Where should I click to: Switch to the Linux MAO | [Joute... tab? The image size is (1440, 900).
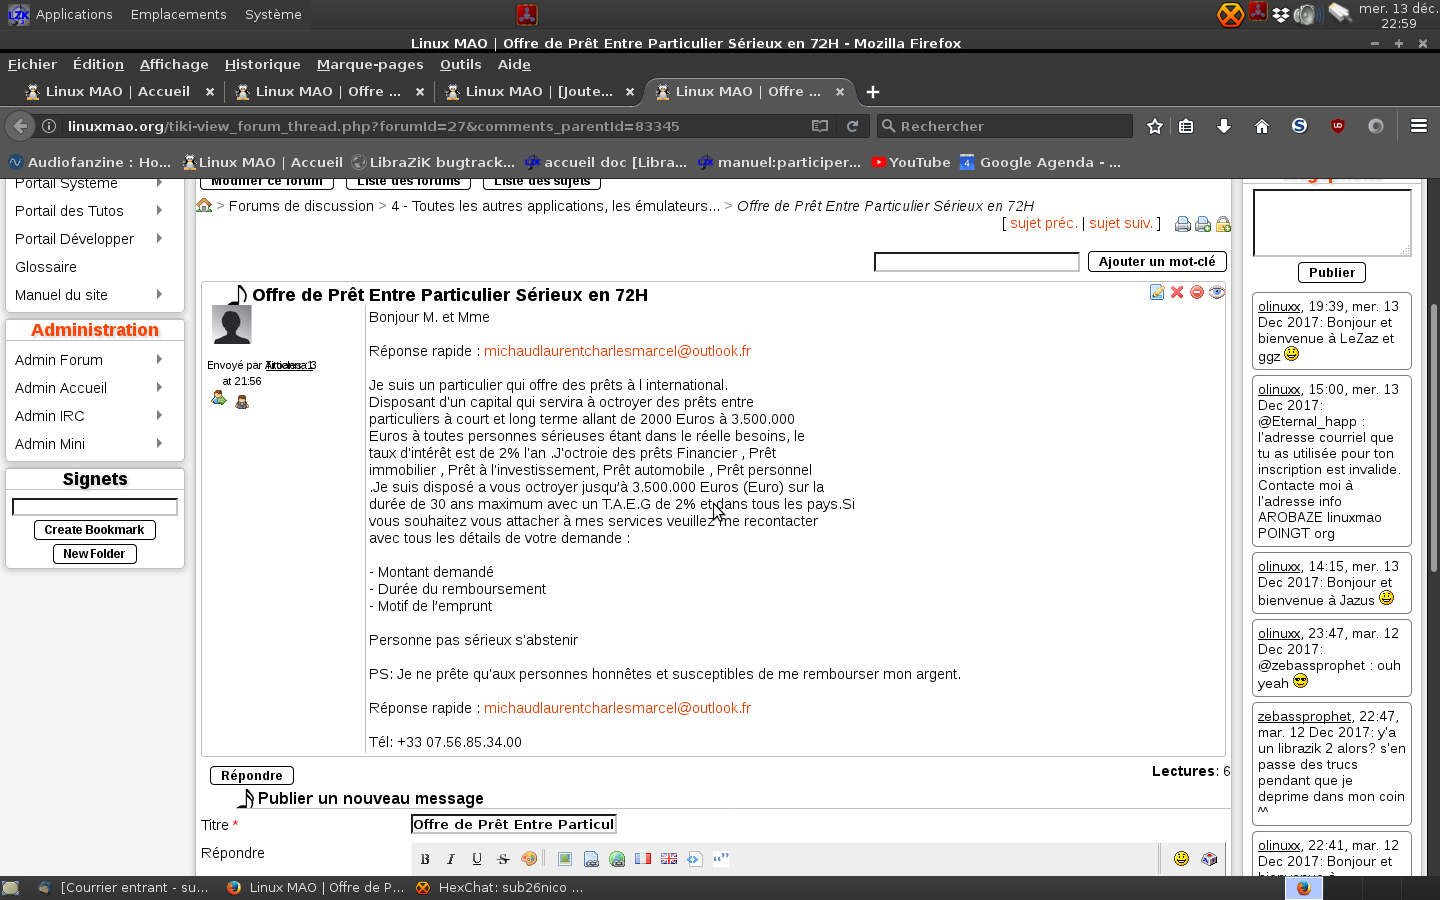(x=539, y=91)
